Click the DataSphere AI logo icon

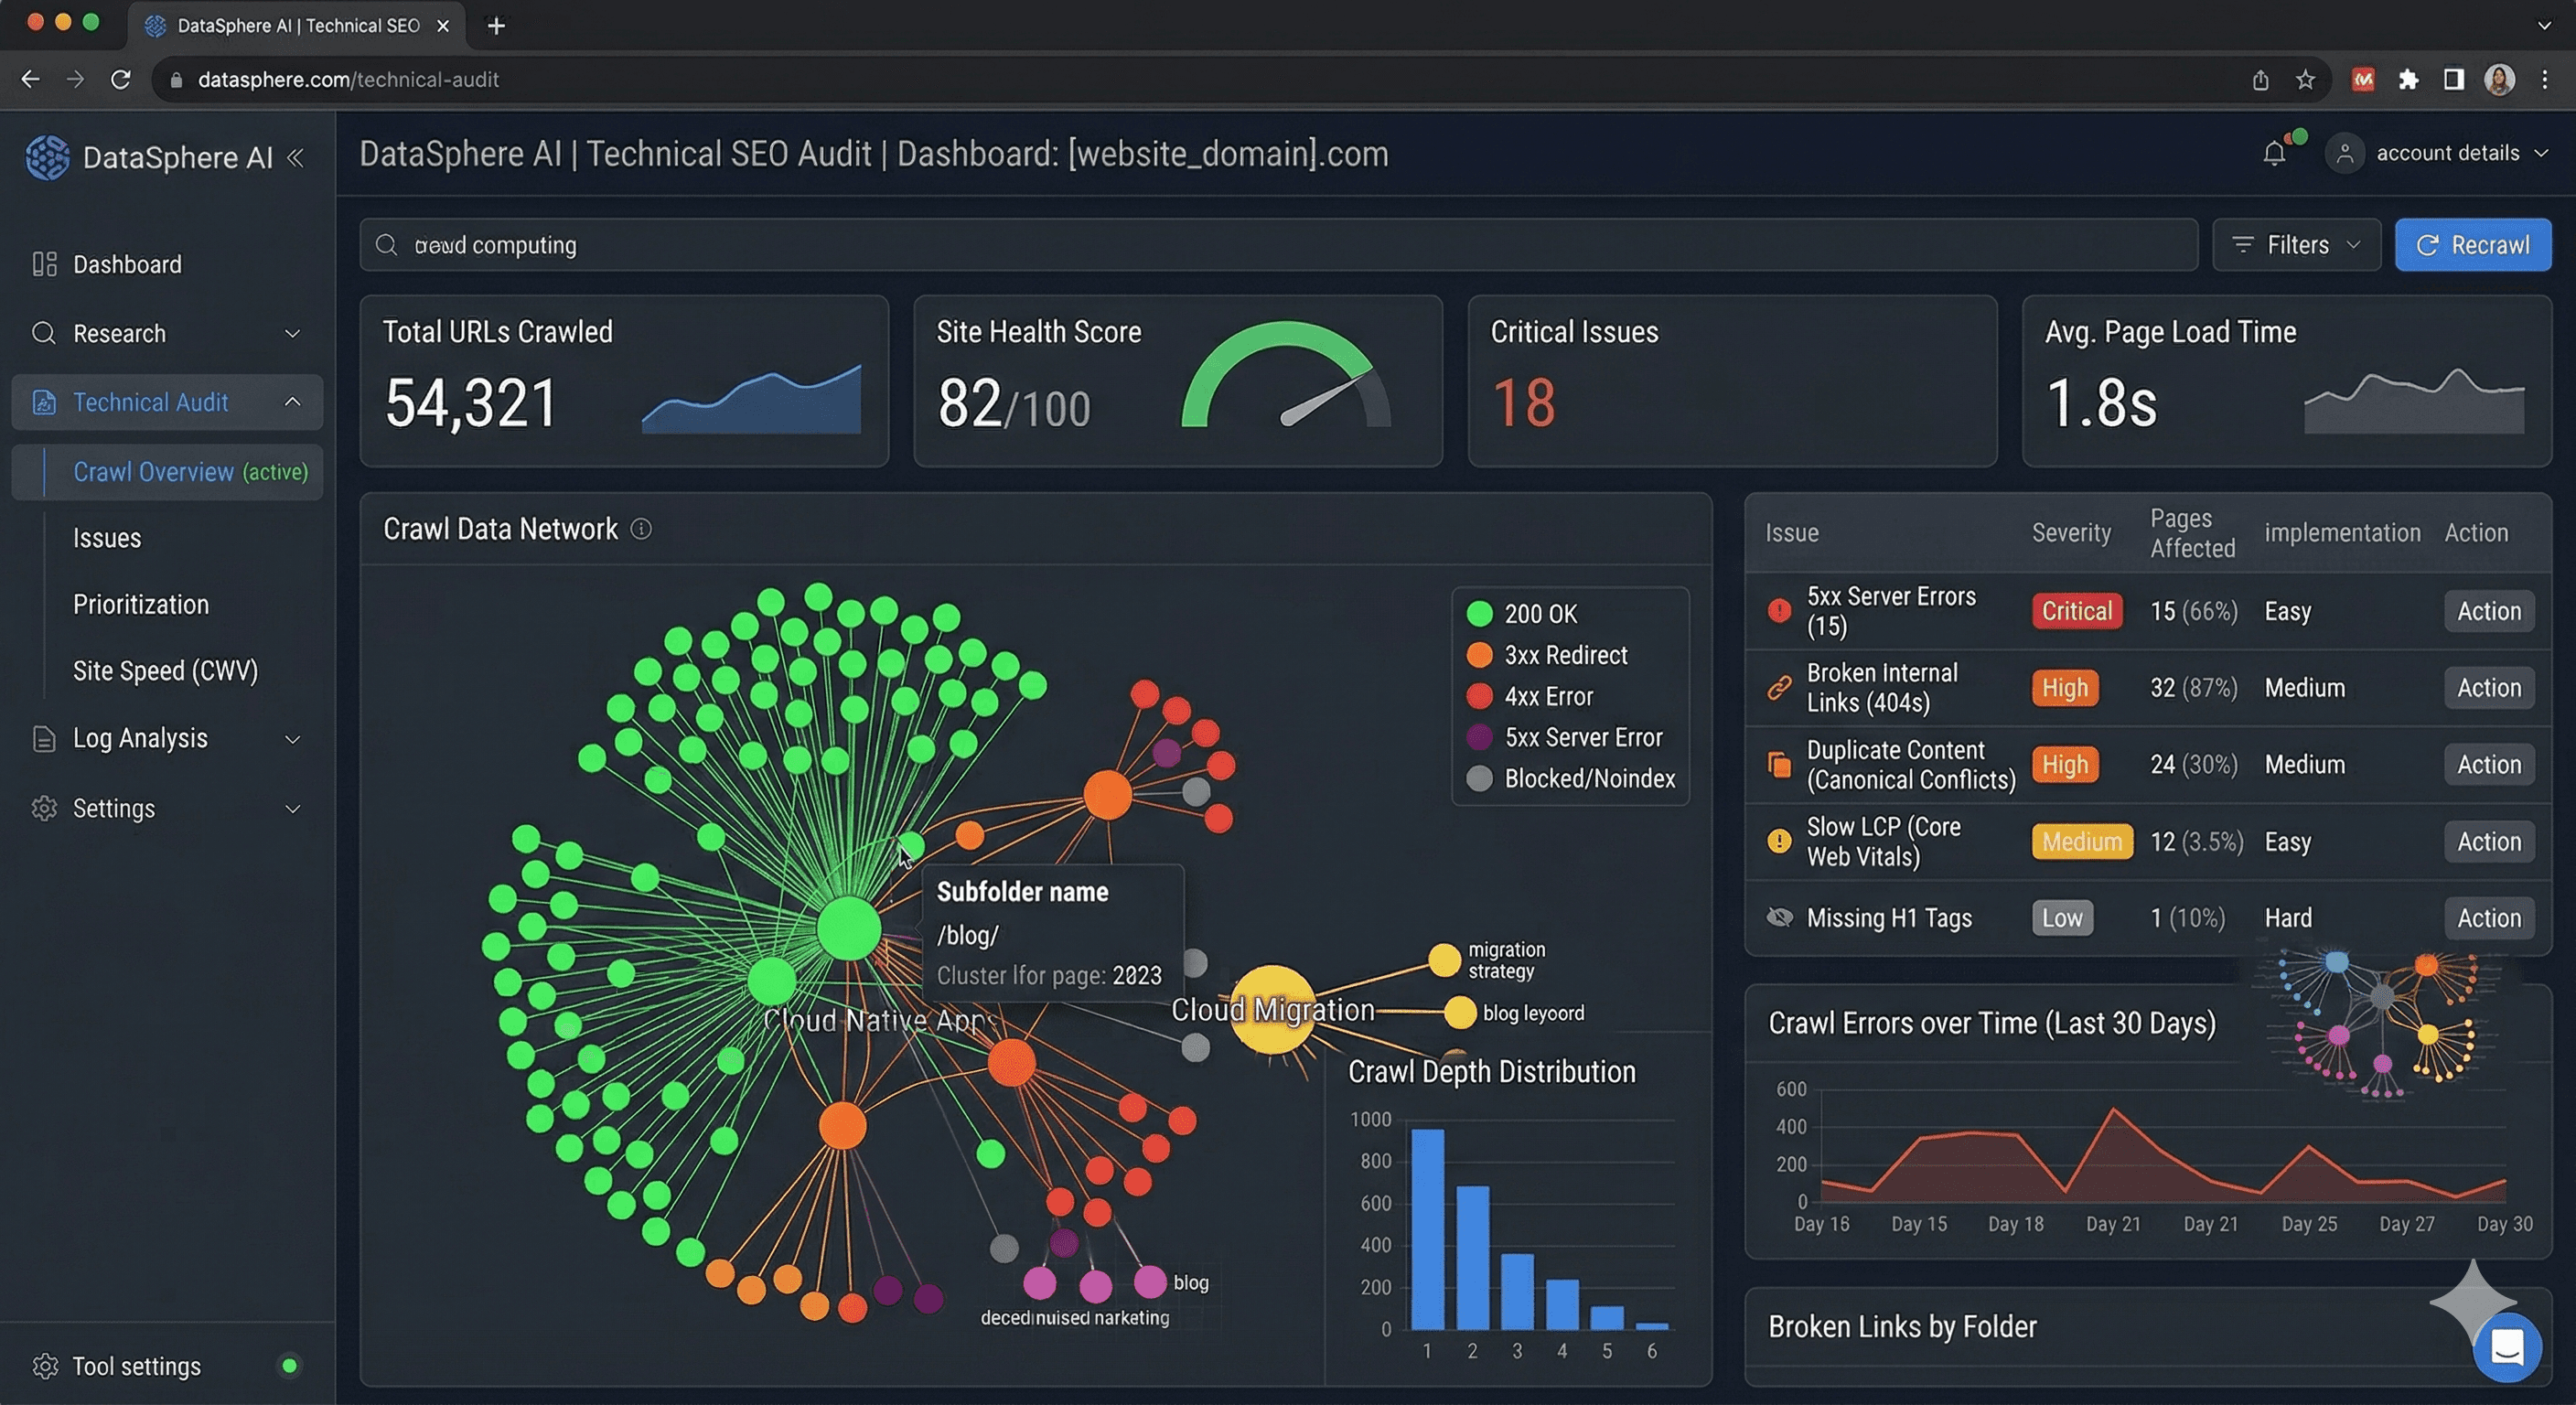pos(47,157)
